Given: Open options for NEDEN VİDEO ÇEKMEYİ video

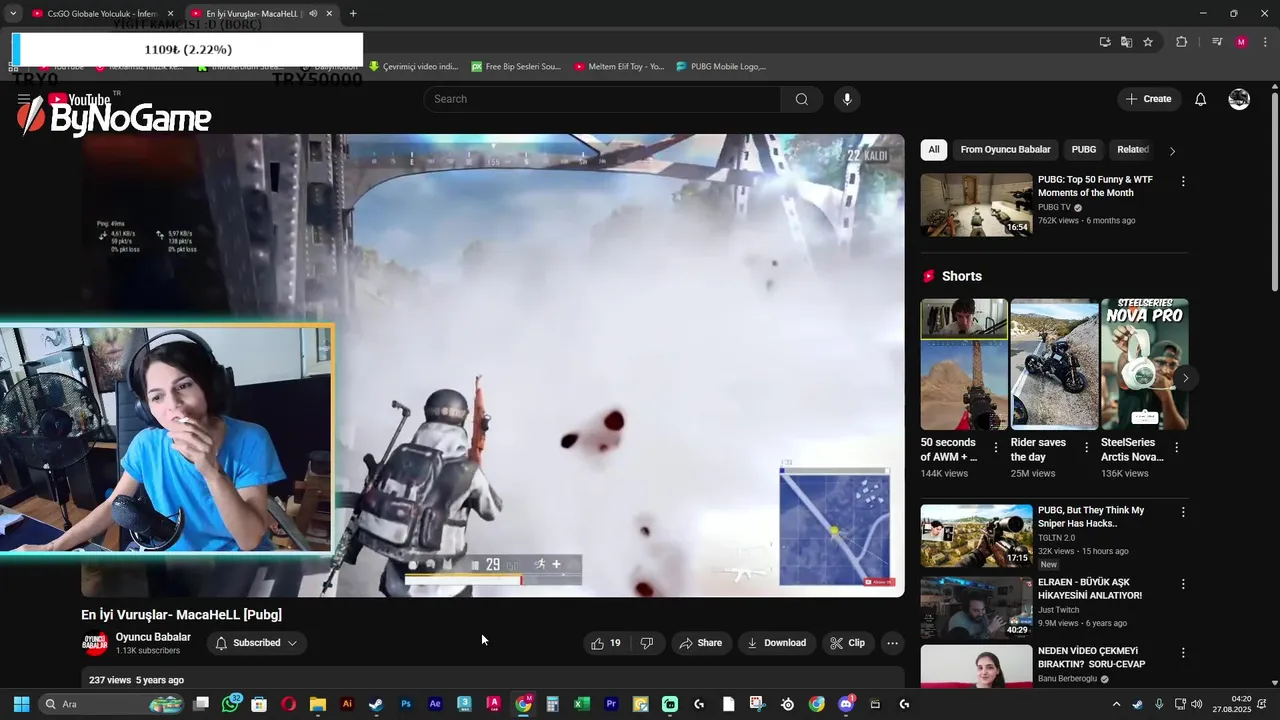Looking at the screenshot, I should pos(1183,653).
